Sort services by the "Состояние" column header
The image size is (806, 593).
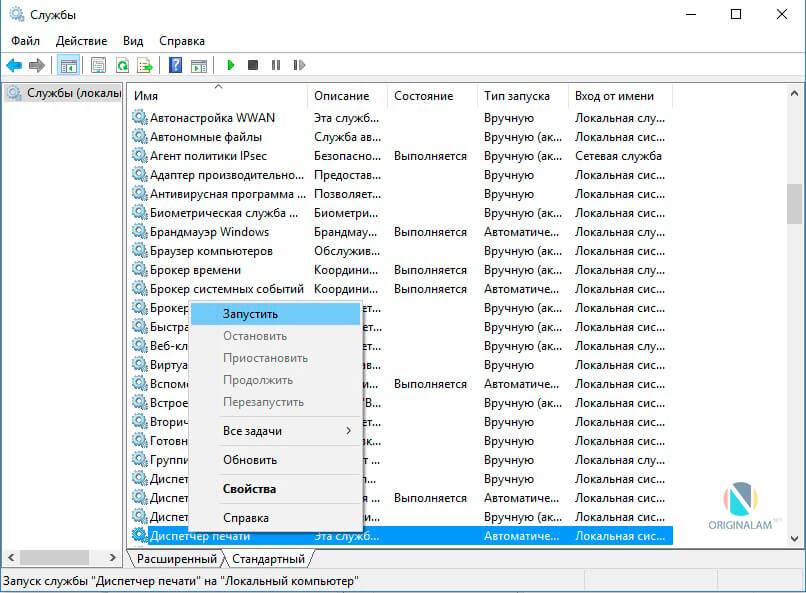[423, 96]
